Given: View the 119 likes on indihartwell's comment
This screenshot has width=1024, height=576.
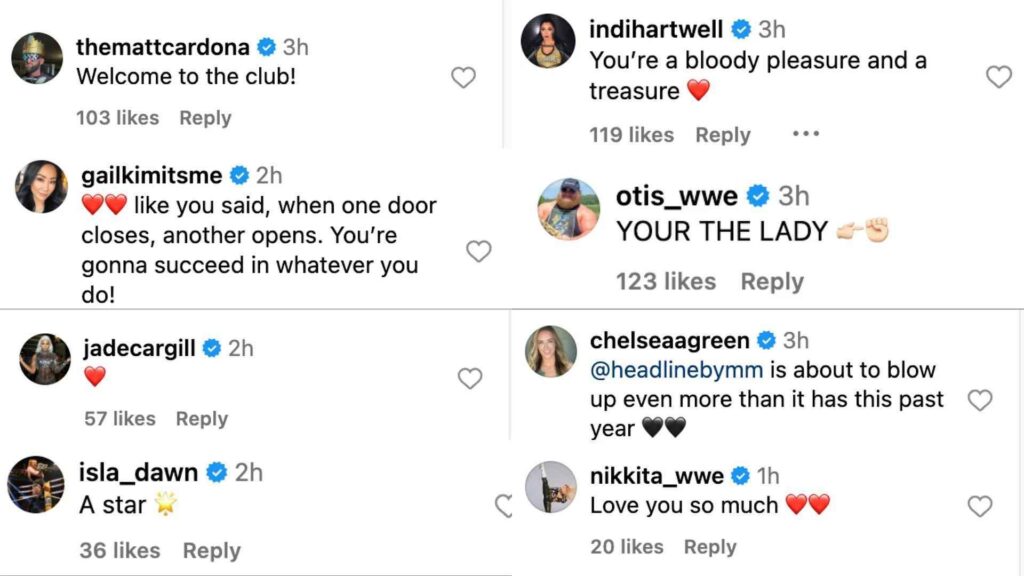Looking at the screenshot, I should pos(631,135).
